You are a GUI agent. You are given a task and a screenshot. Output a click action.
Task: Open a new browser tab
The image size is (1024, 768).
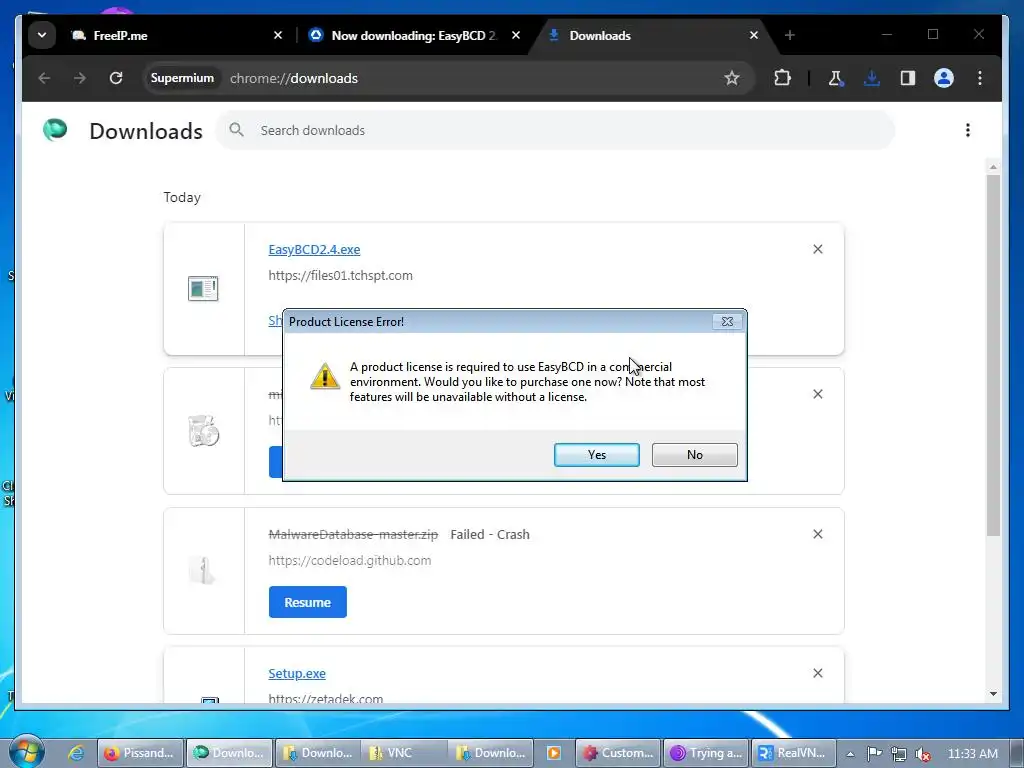coord(790,35)
